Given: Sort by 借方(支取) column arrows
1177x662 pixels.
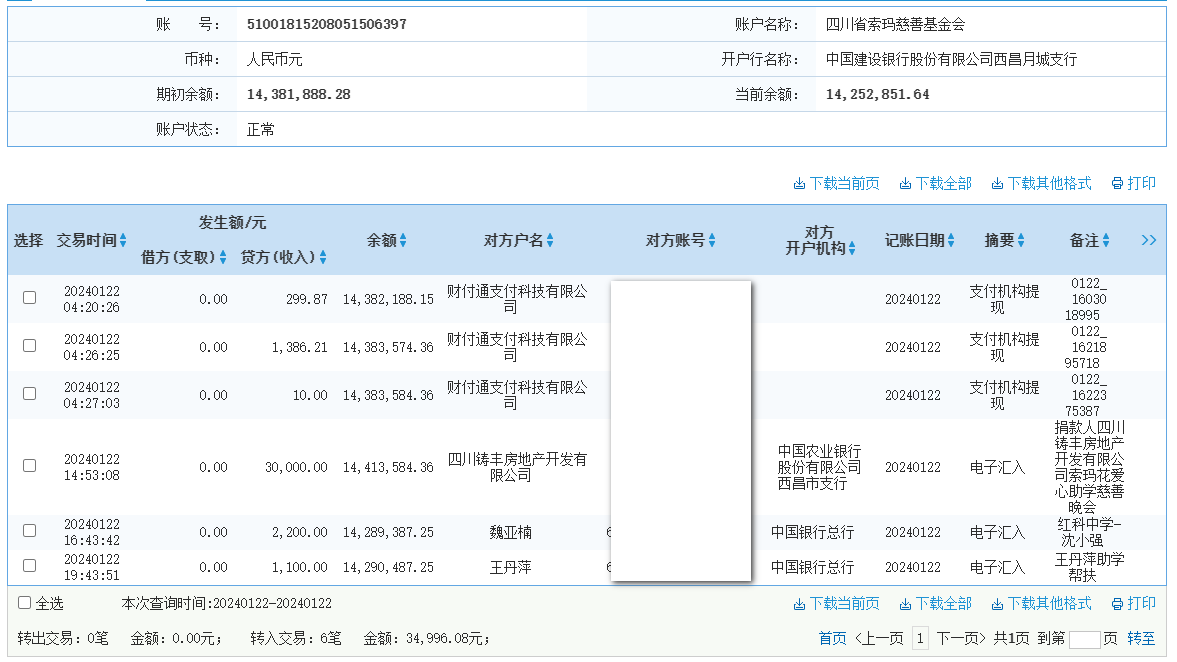Looking at the screenshot, I should [x=223, y=257].
